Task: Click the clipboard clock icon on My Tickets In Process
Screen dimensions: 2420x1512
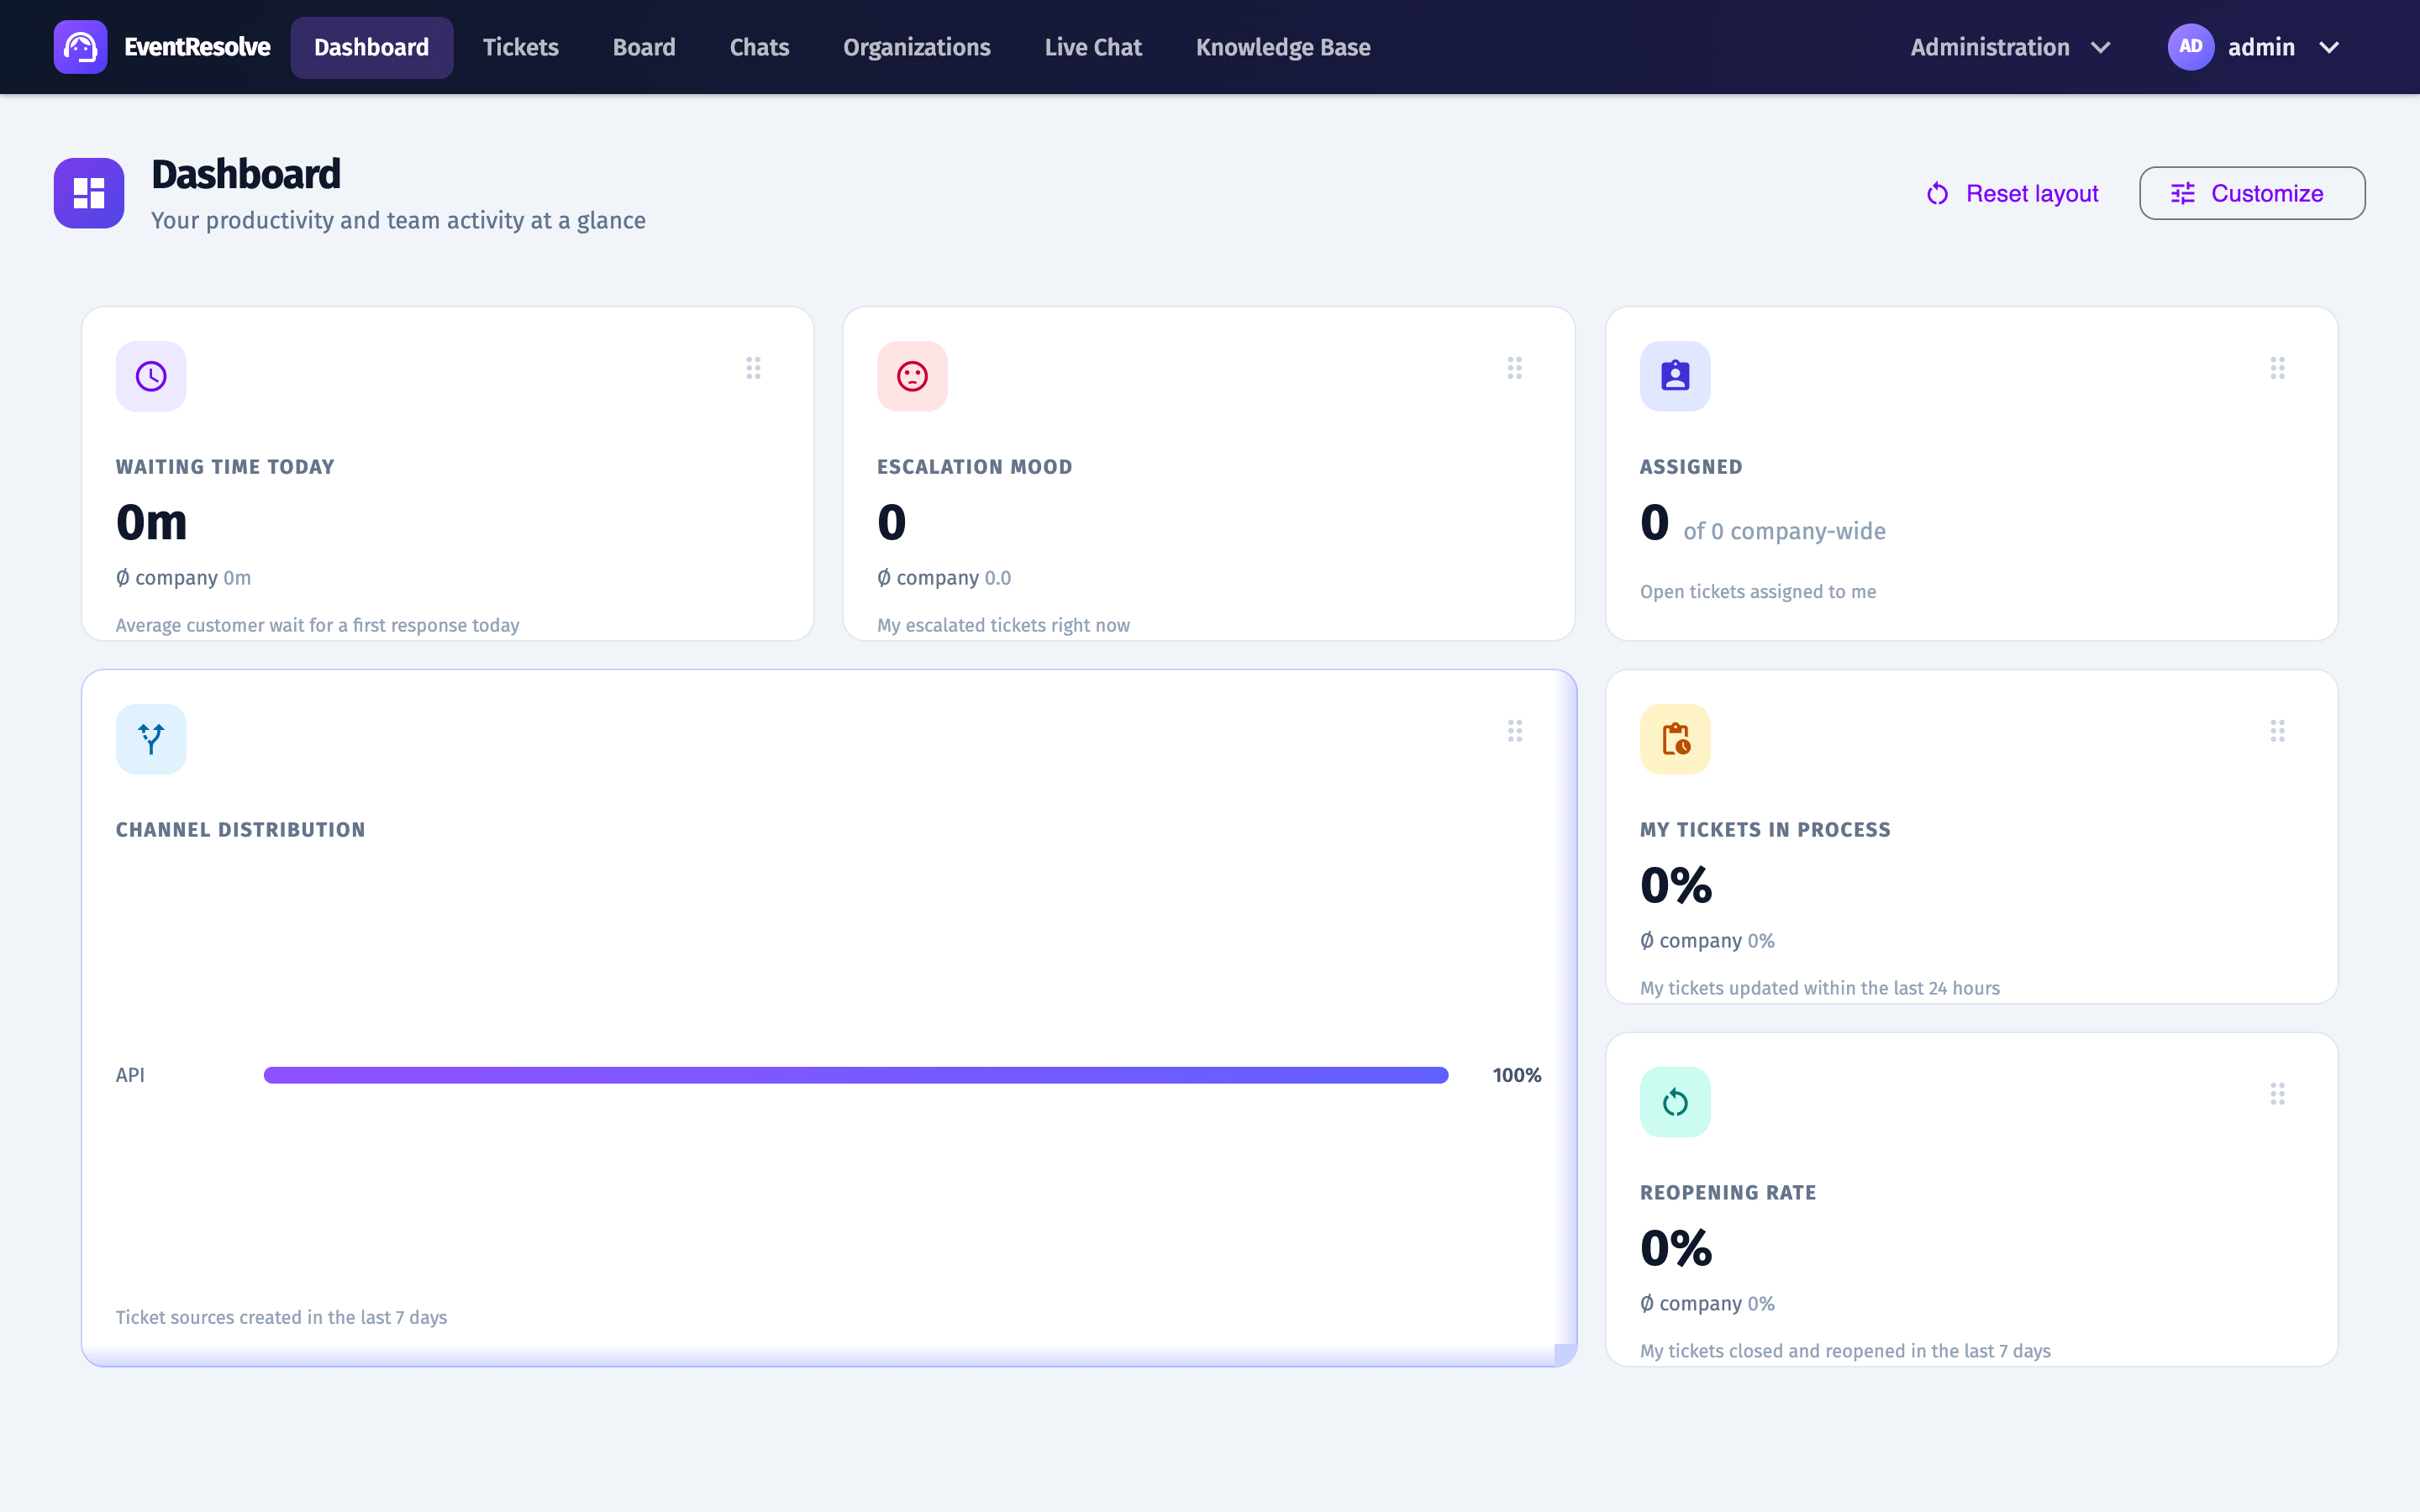Action: (1675, 739)
